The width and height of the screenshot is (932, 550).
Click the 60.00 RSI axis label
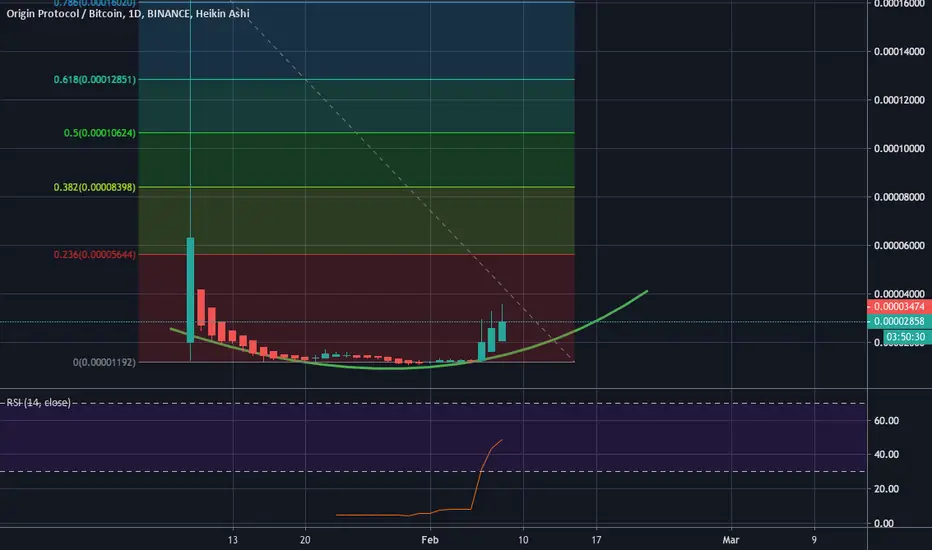pos(886,420)
